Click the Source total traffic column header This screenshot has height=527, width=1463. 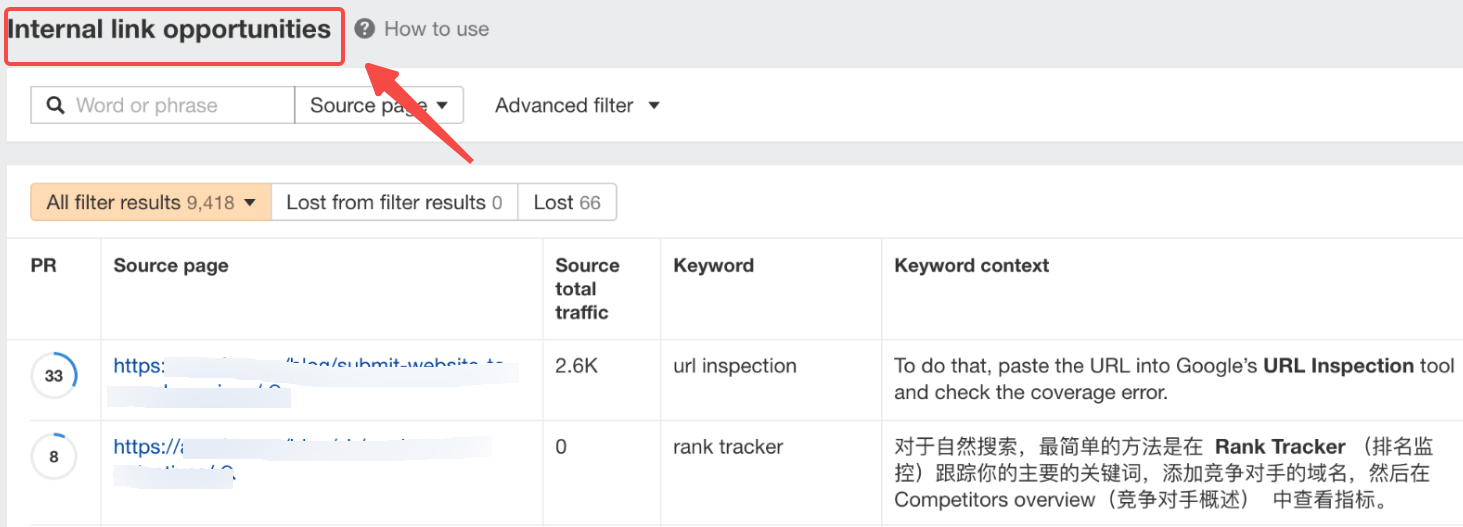point(587,288)
